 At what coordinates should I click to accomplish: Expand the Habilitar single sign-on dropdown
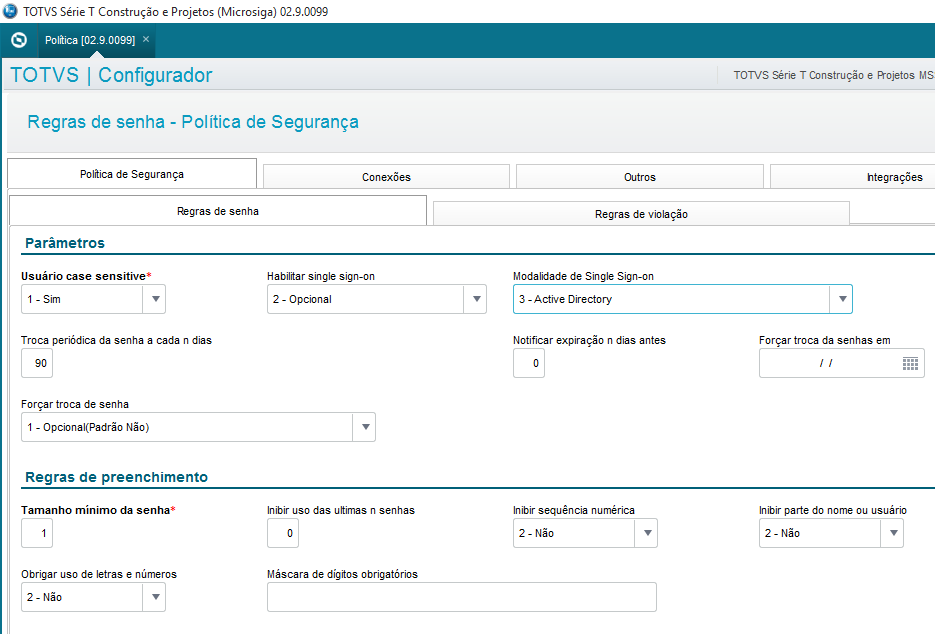coord(476,299)
